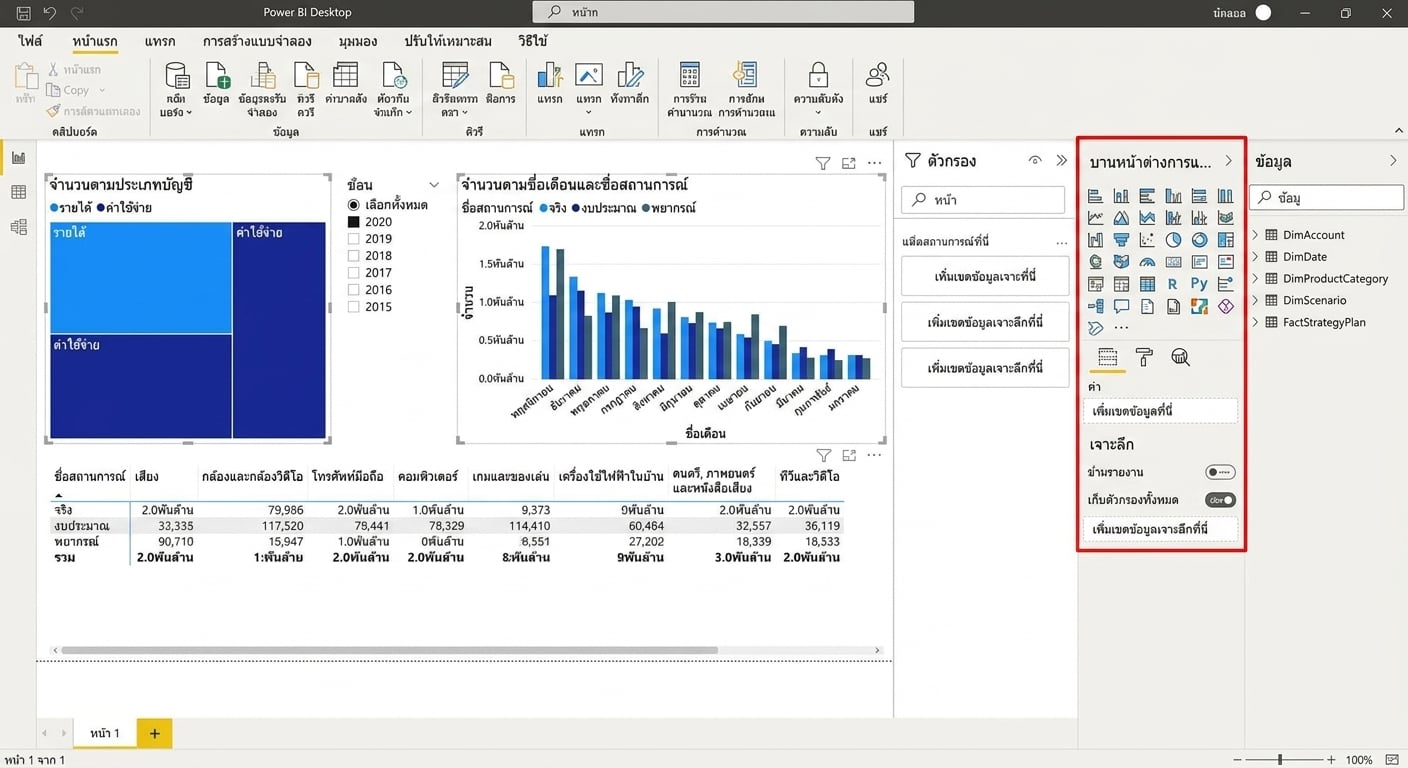Insert a pie chart visual
The height and width of the screenshot is (768, 1408).
coord(1173,240)
